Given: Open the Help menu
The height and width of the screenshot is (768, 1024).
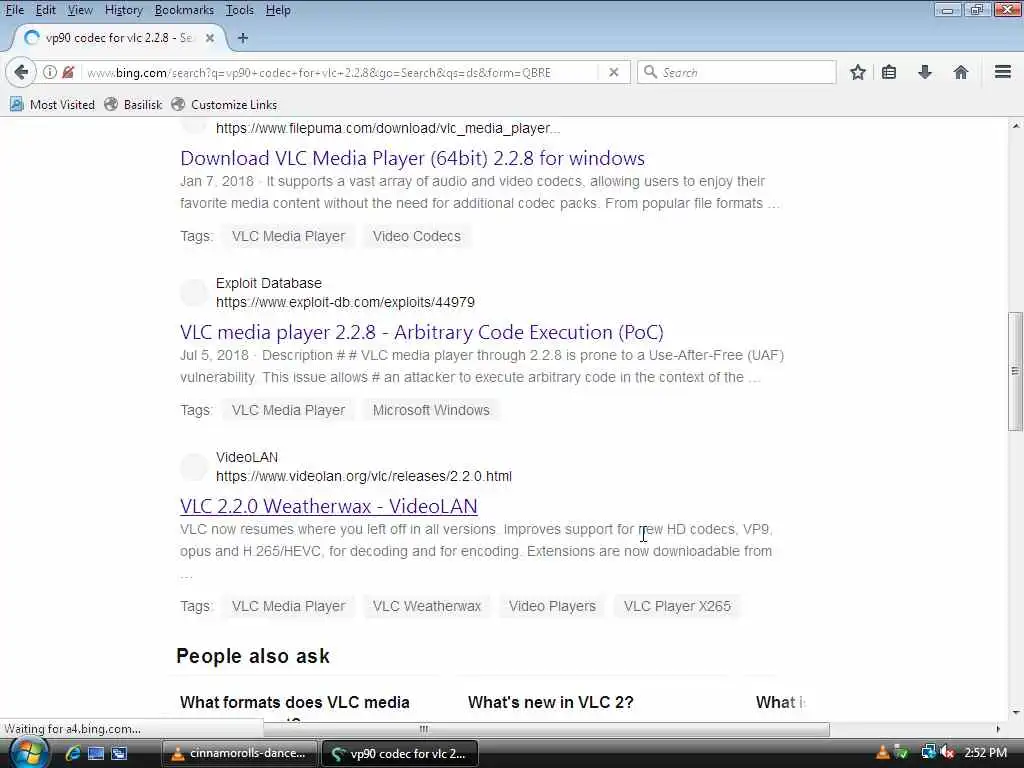Looking at the screenshot, I should (x=278, y=10).
